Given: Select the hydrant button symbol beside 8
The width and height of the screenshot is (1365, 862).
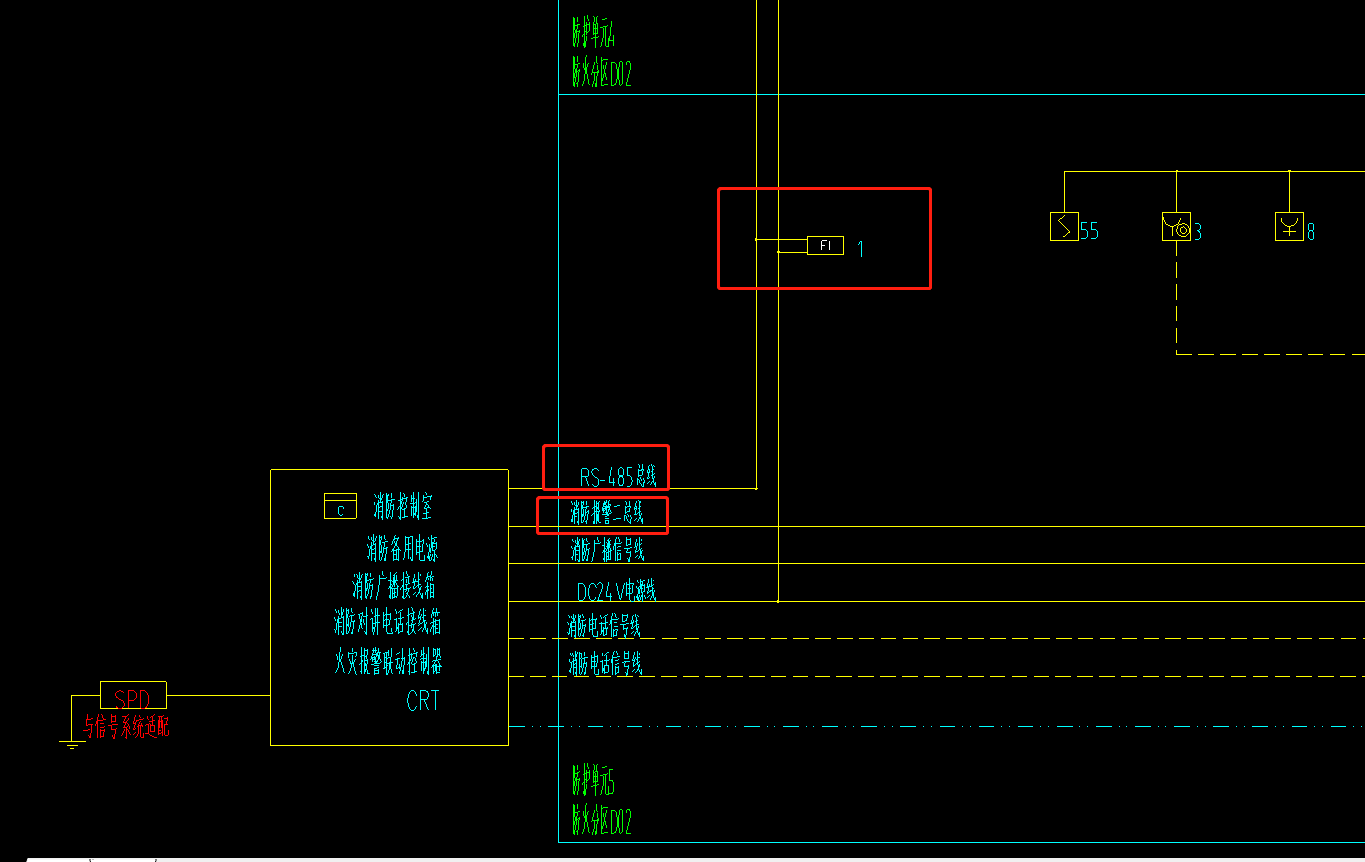Looking at the screenshot, I should point(1289,227).
